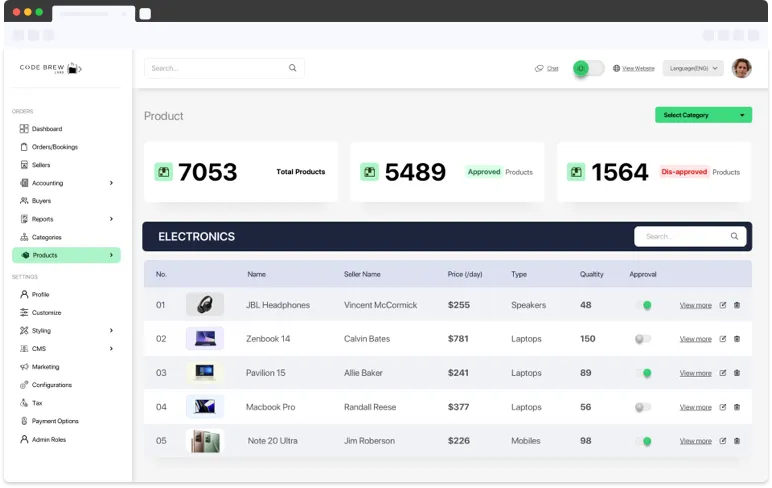772x488 pixels.
Task: Disable approval for JBL Headphones
Action: pos(642,305)
